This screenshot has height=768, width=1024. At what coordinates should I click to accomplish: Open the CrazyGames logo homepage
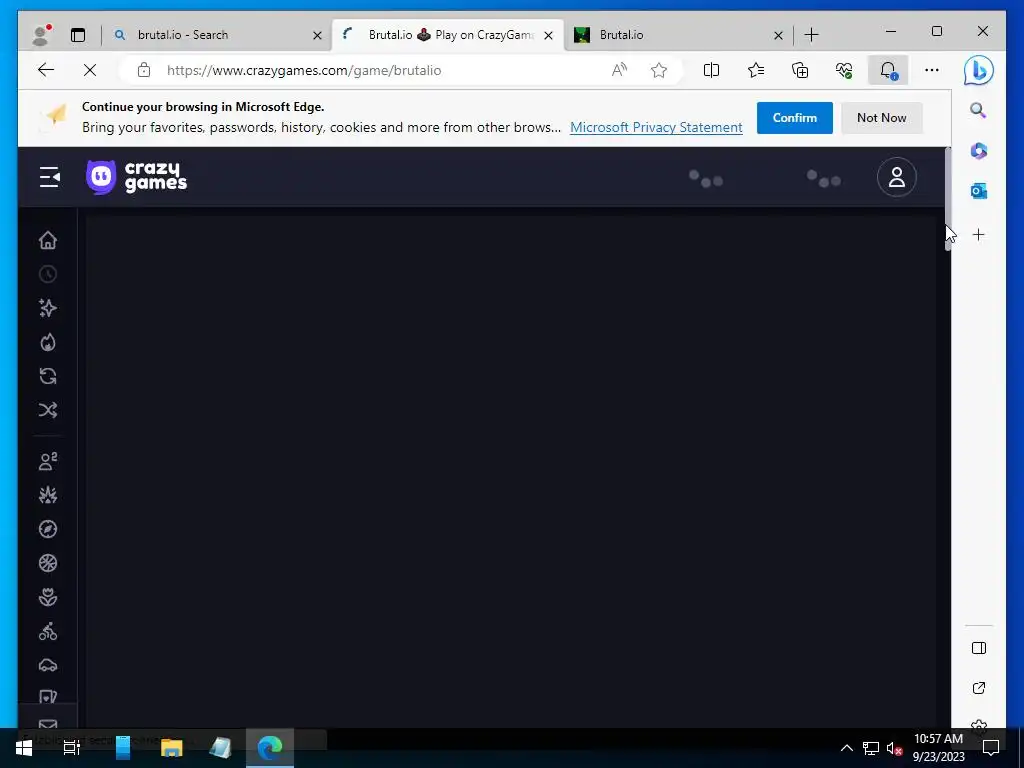tap(136, 177)
